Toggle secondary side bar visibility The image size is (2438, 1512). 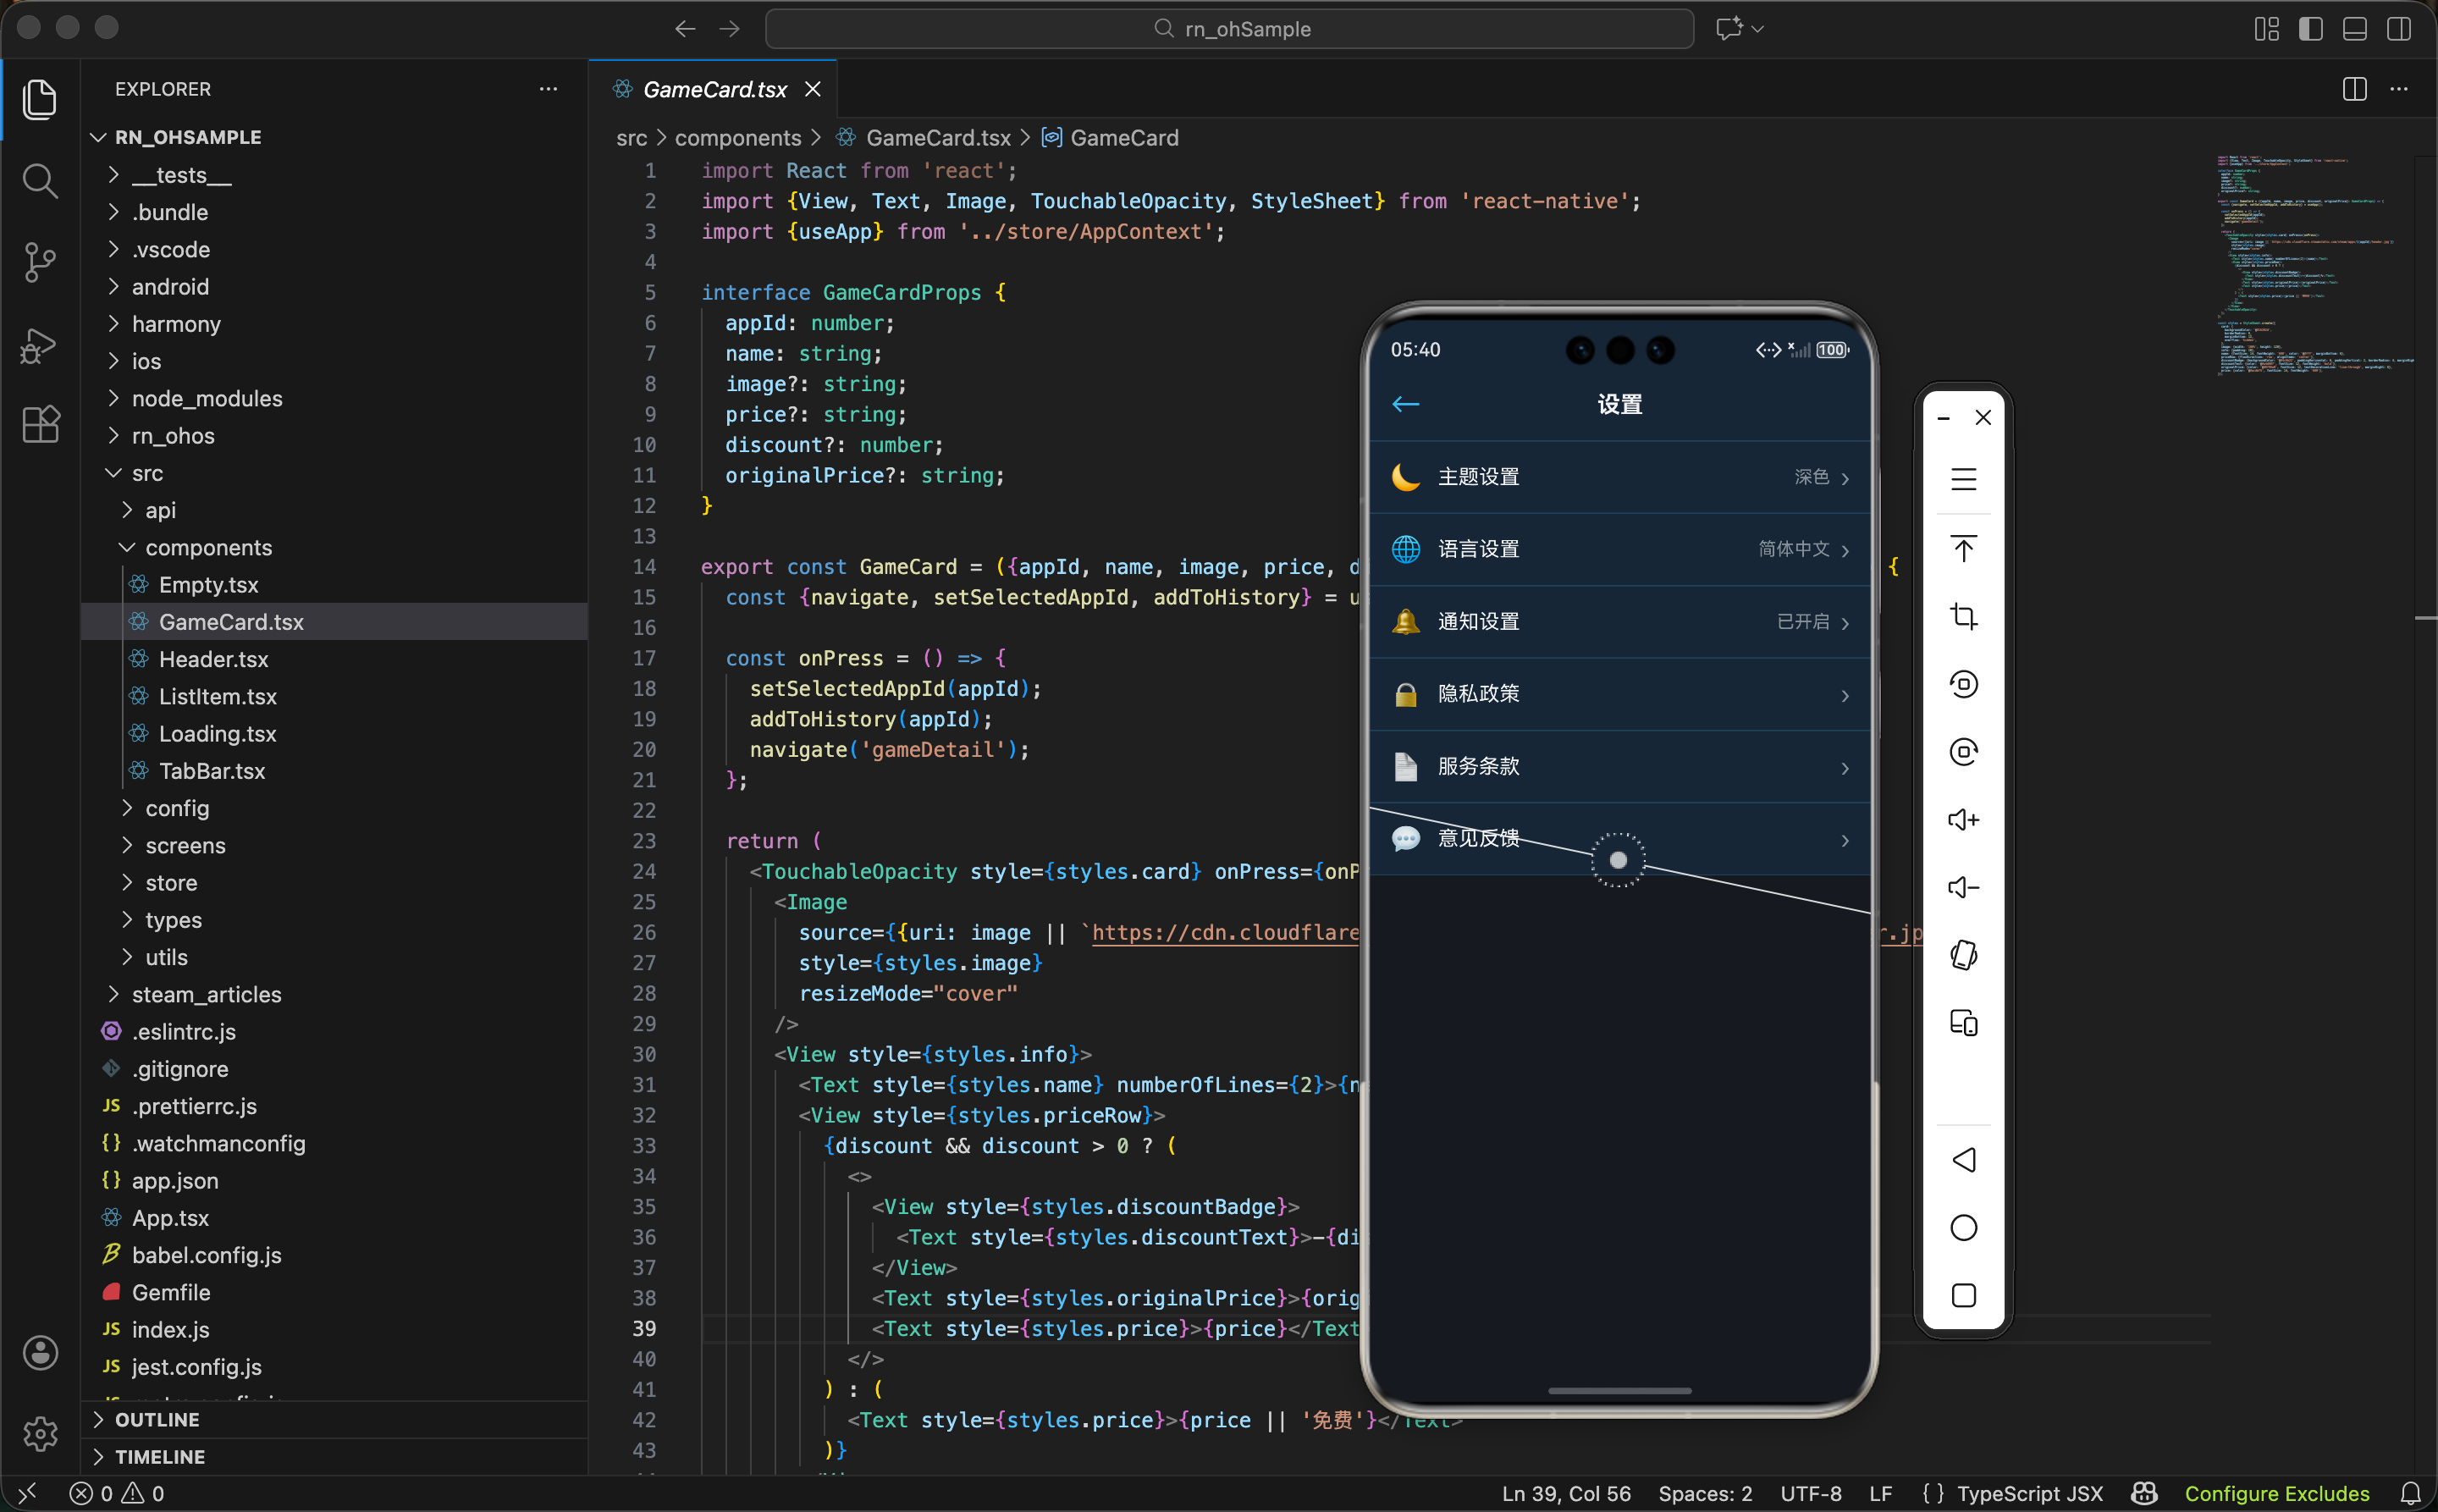coord(2398,29)
